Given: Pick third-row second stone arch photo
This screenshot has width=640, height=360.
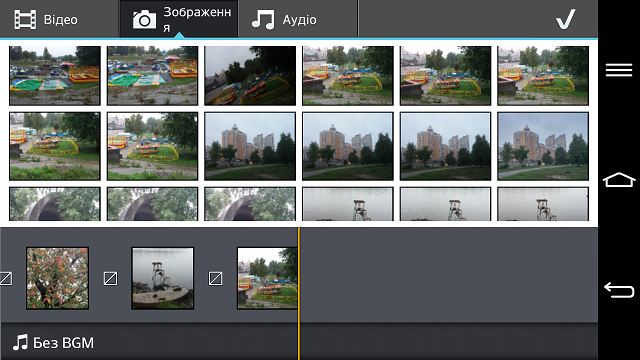Looking at the screenshot, I should pos(152,204).
